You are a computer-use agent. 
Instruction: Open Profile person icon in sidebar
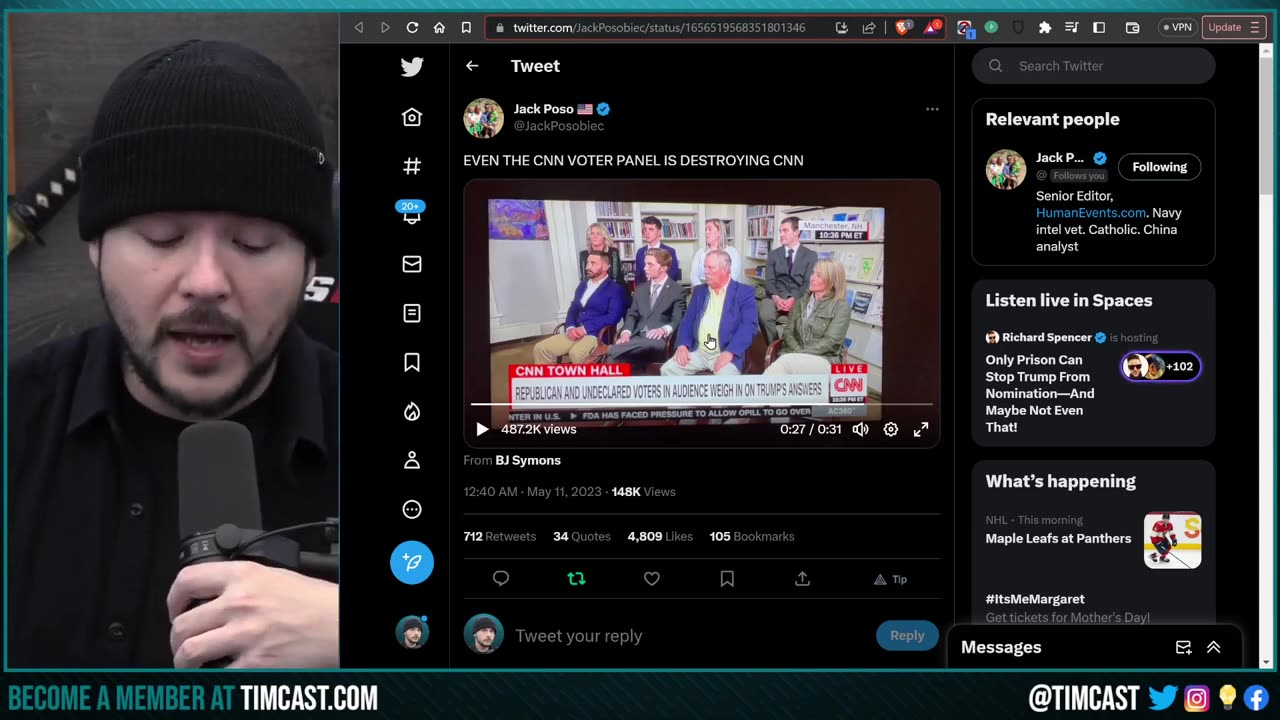coord(412,460)
